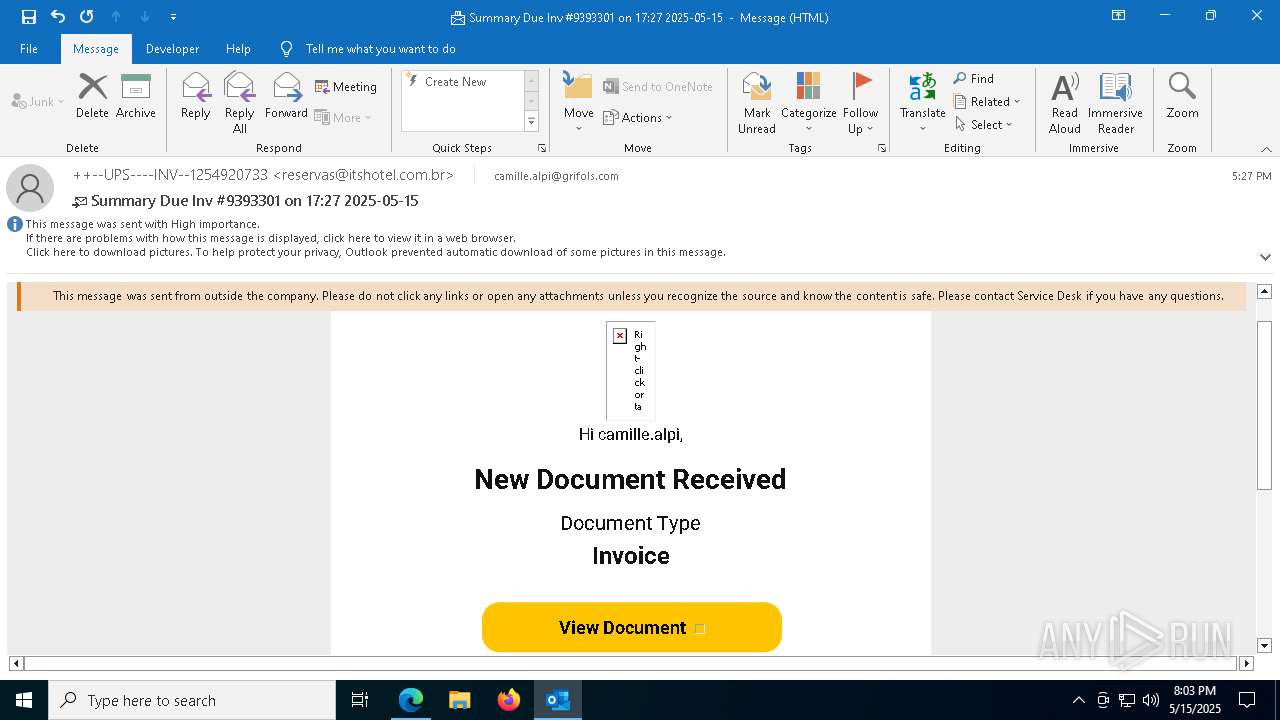Click the Translate button

[x=923, y=103]
